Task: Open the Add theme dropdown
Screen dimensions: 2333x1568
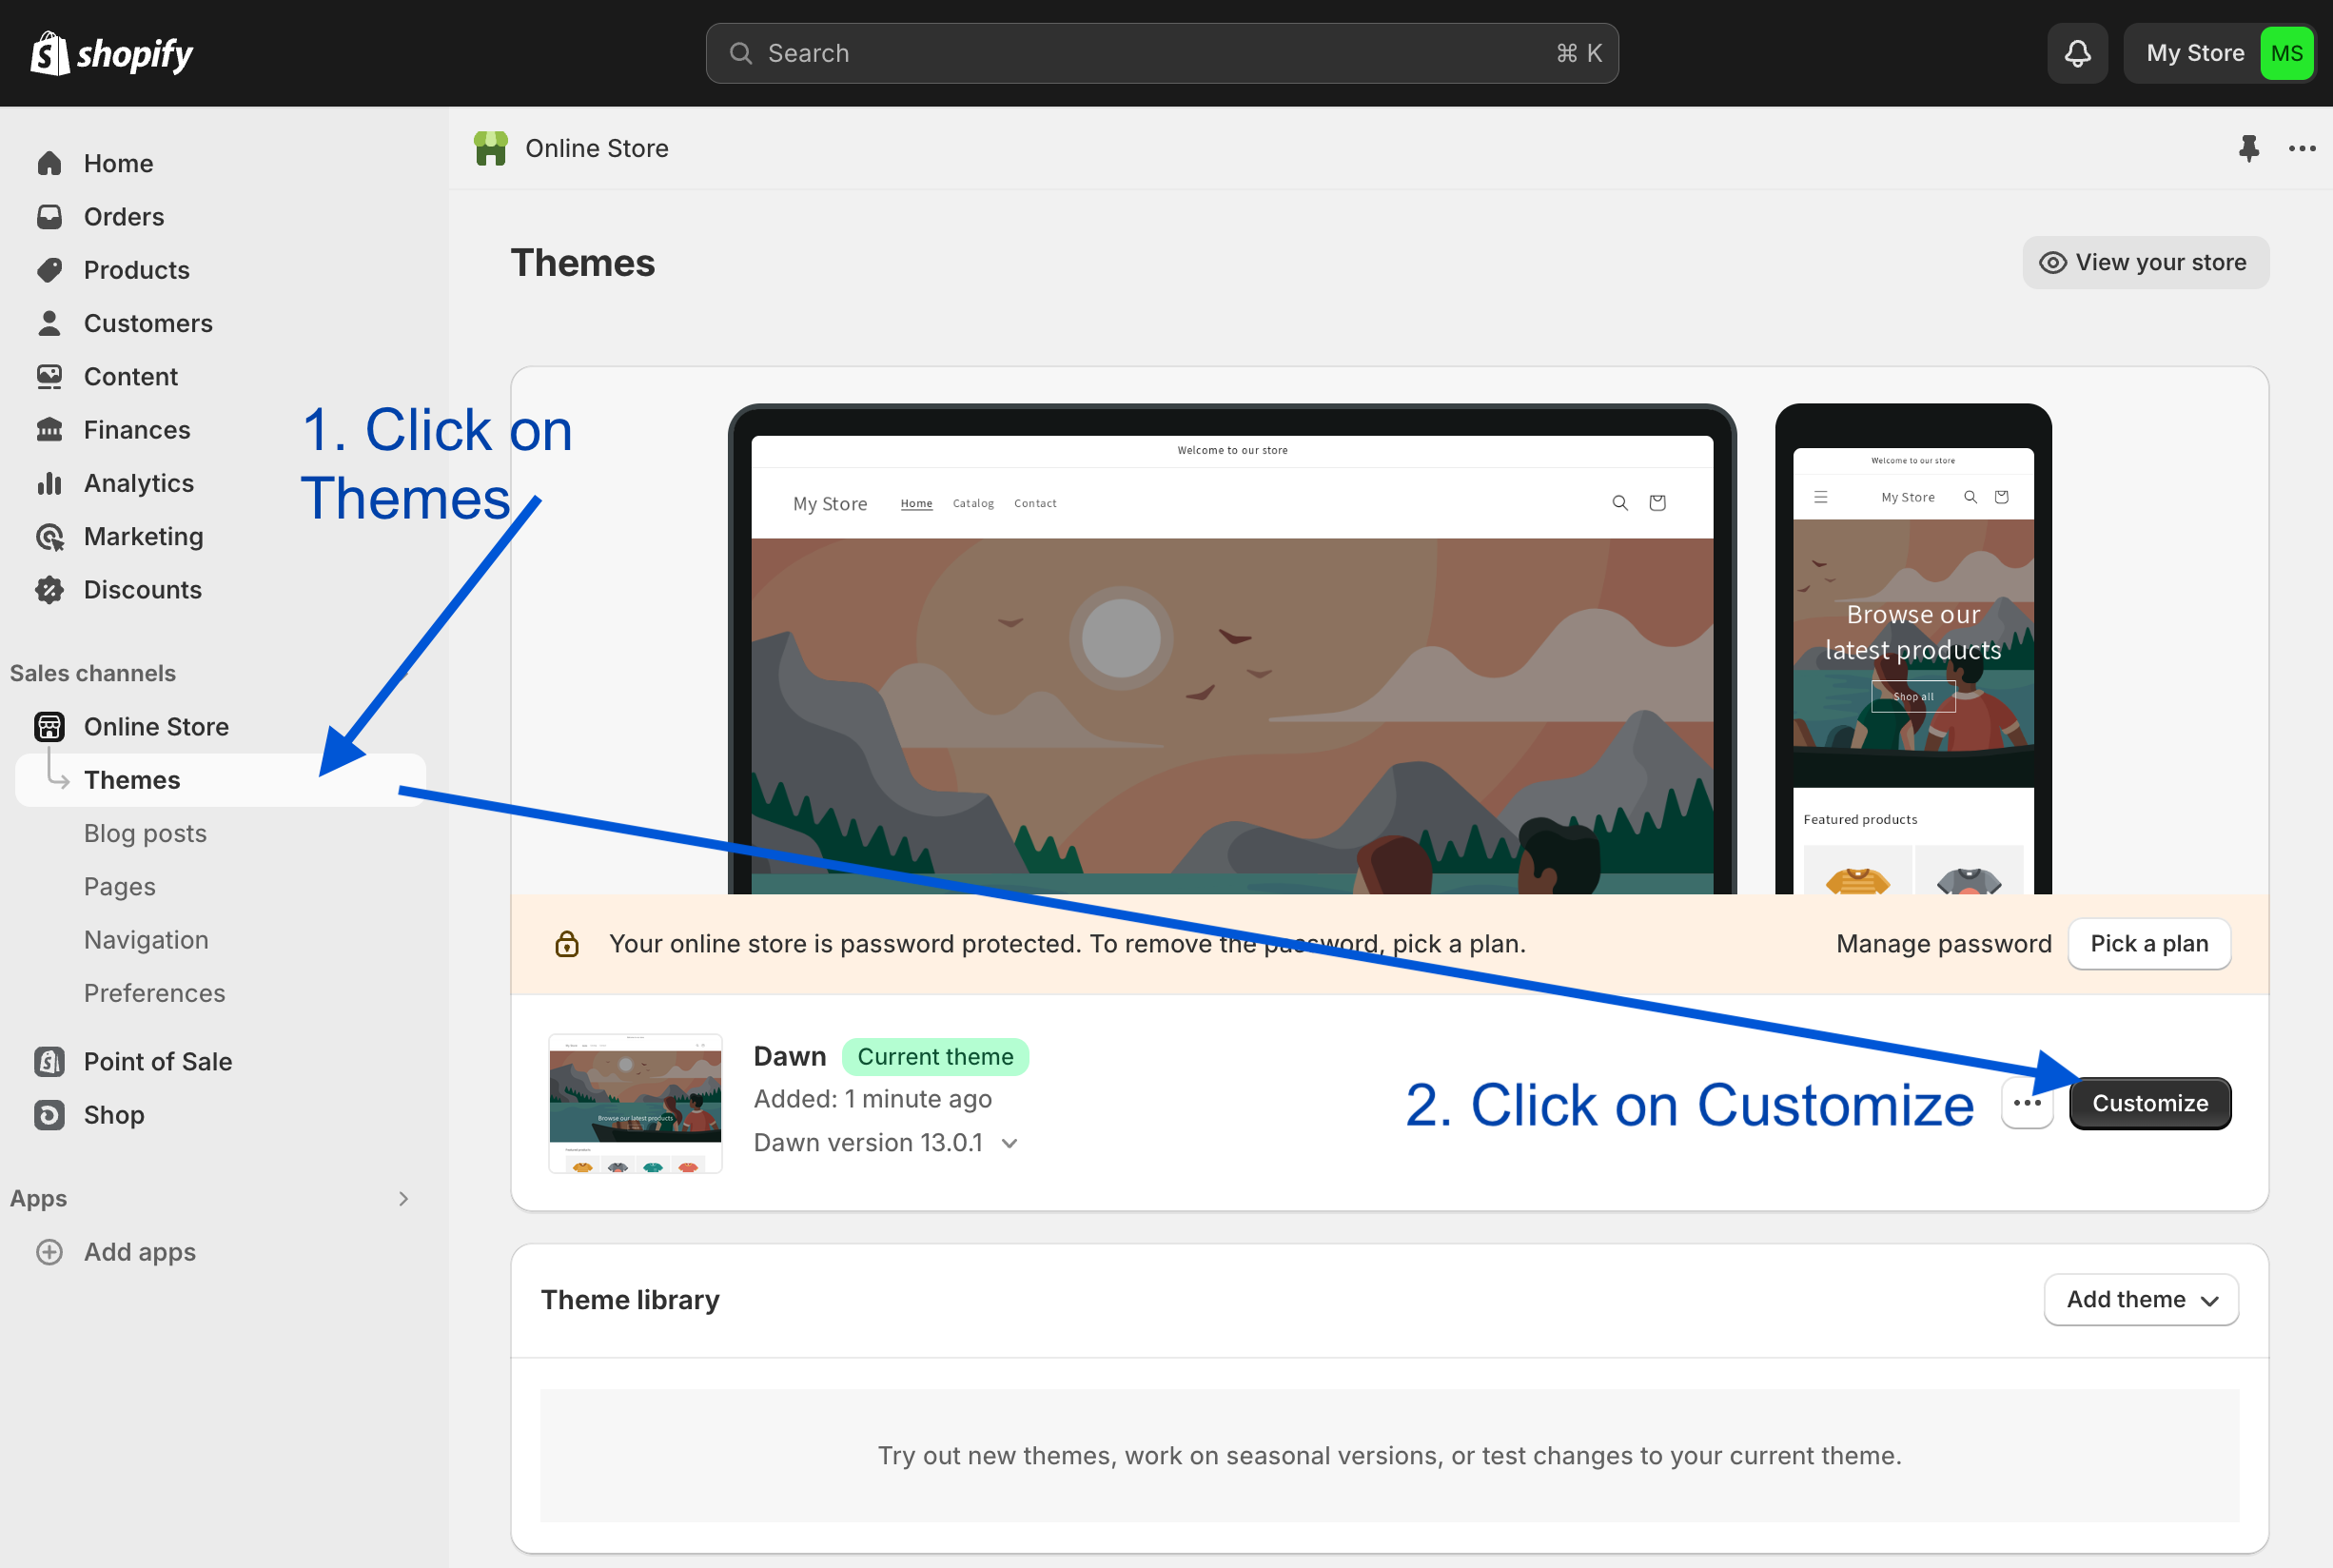Action: click(x=2140, y=1299)
